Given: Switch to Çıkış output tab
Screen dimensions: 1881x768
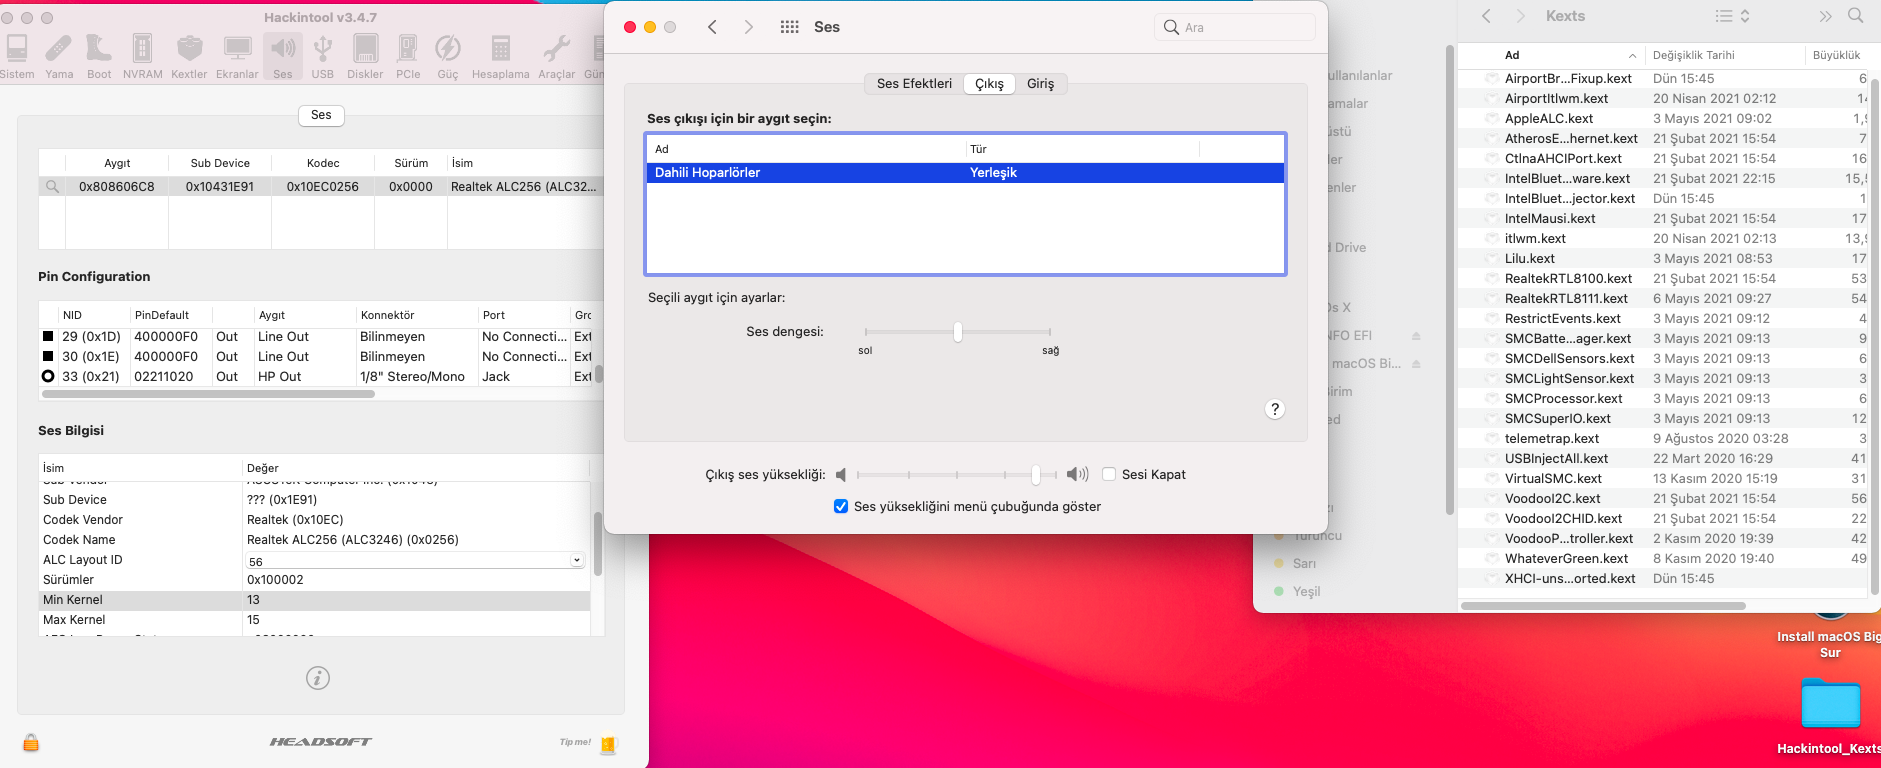Looking at the screenshot, I should click(990, 84).
